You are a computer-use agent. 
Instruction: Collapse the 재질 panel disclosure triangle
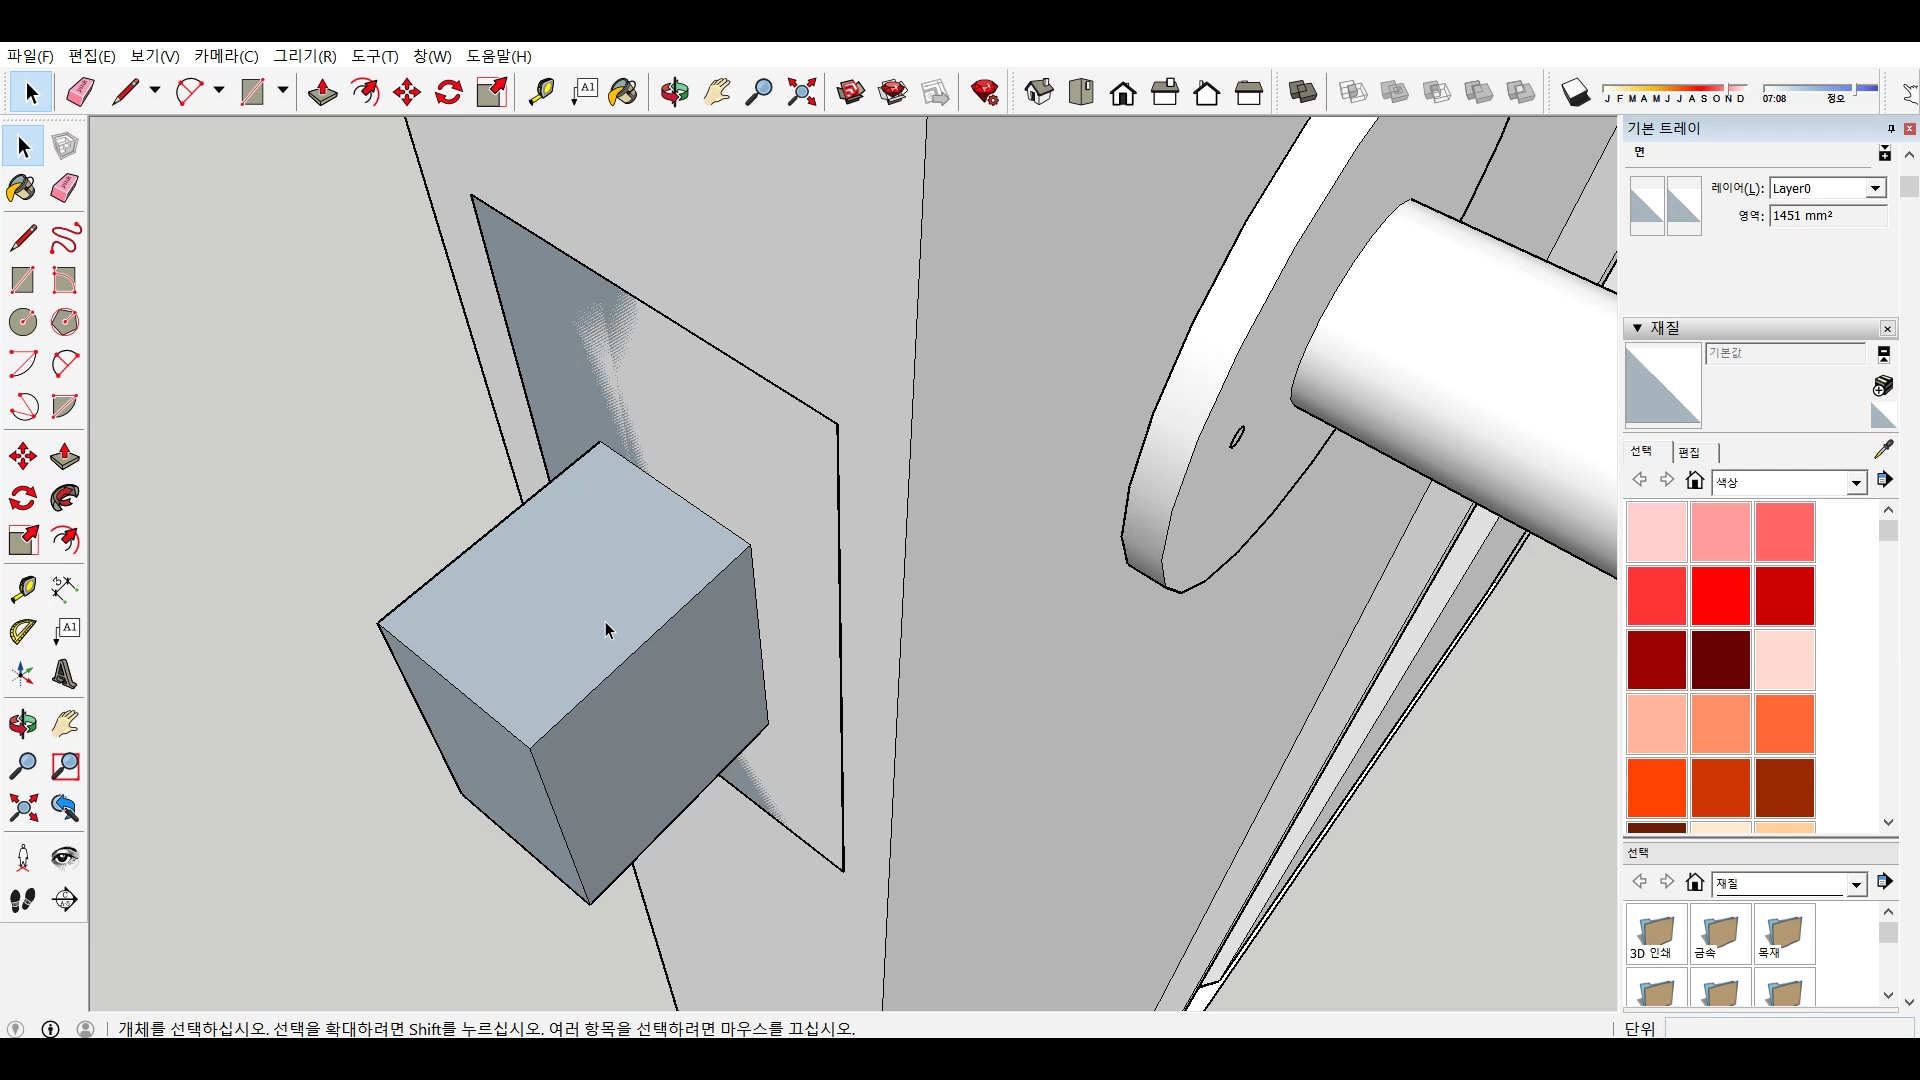click(x=1637, y=328)
